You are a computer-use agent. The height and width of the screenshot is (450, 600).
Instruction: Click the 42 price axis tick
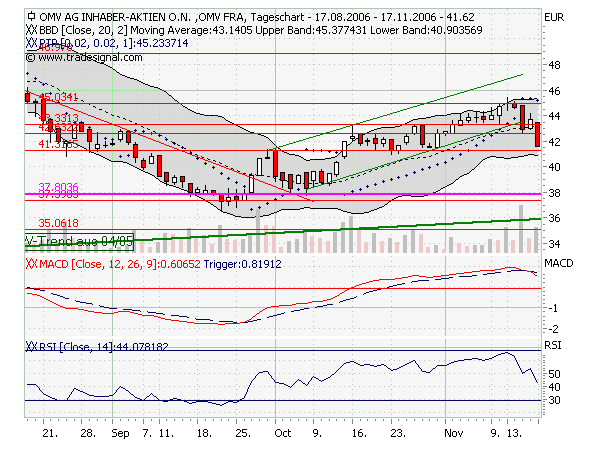pyautogui.click(x=554, y=142)
